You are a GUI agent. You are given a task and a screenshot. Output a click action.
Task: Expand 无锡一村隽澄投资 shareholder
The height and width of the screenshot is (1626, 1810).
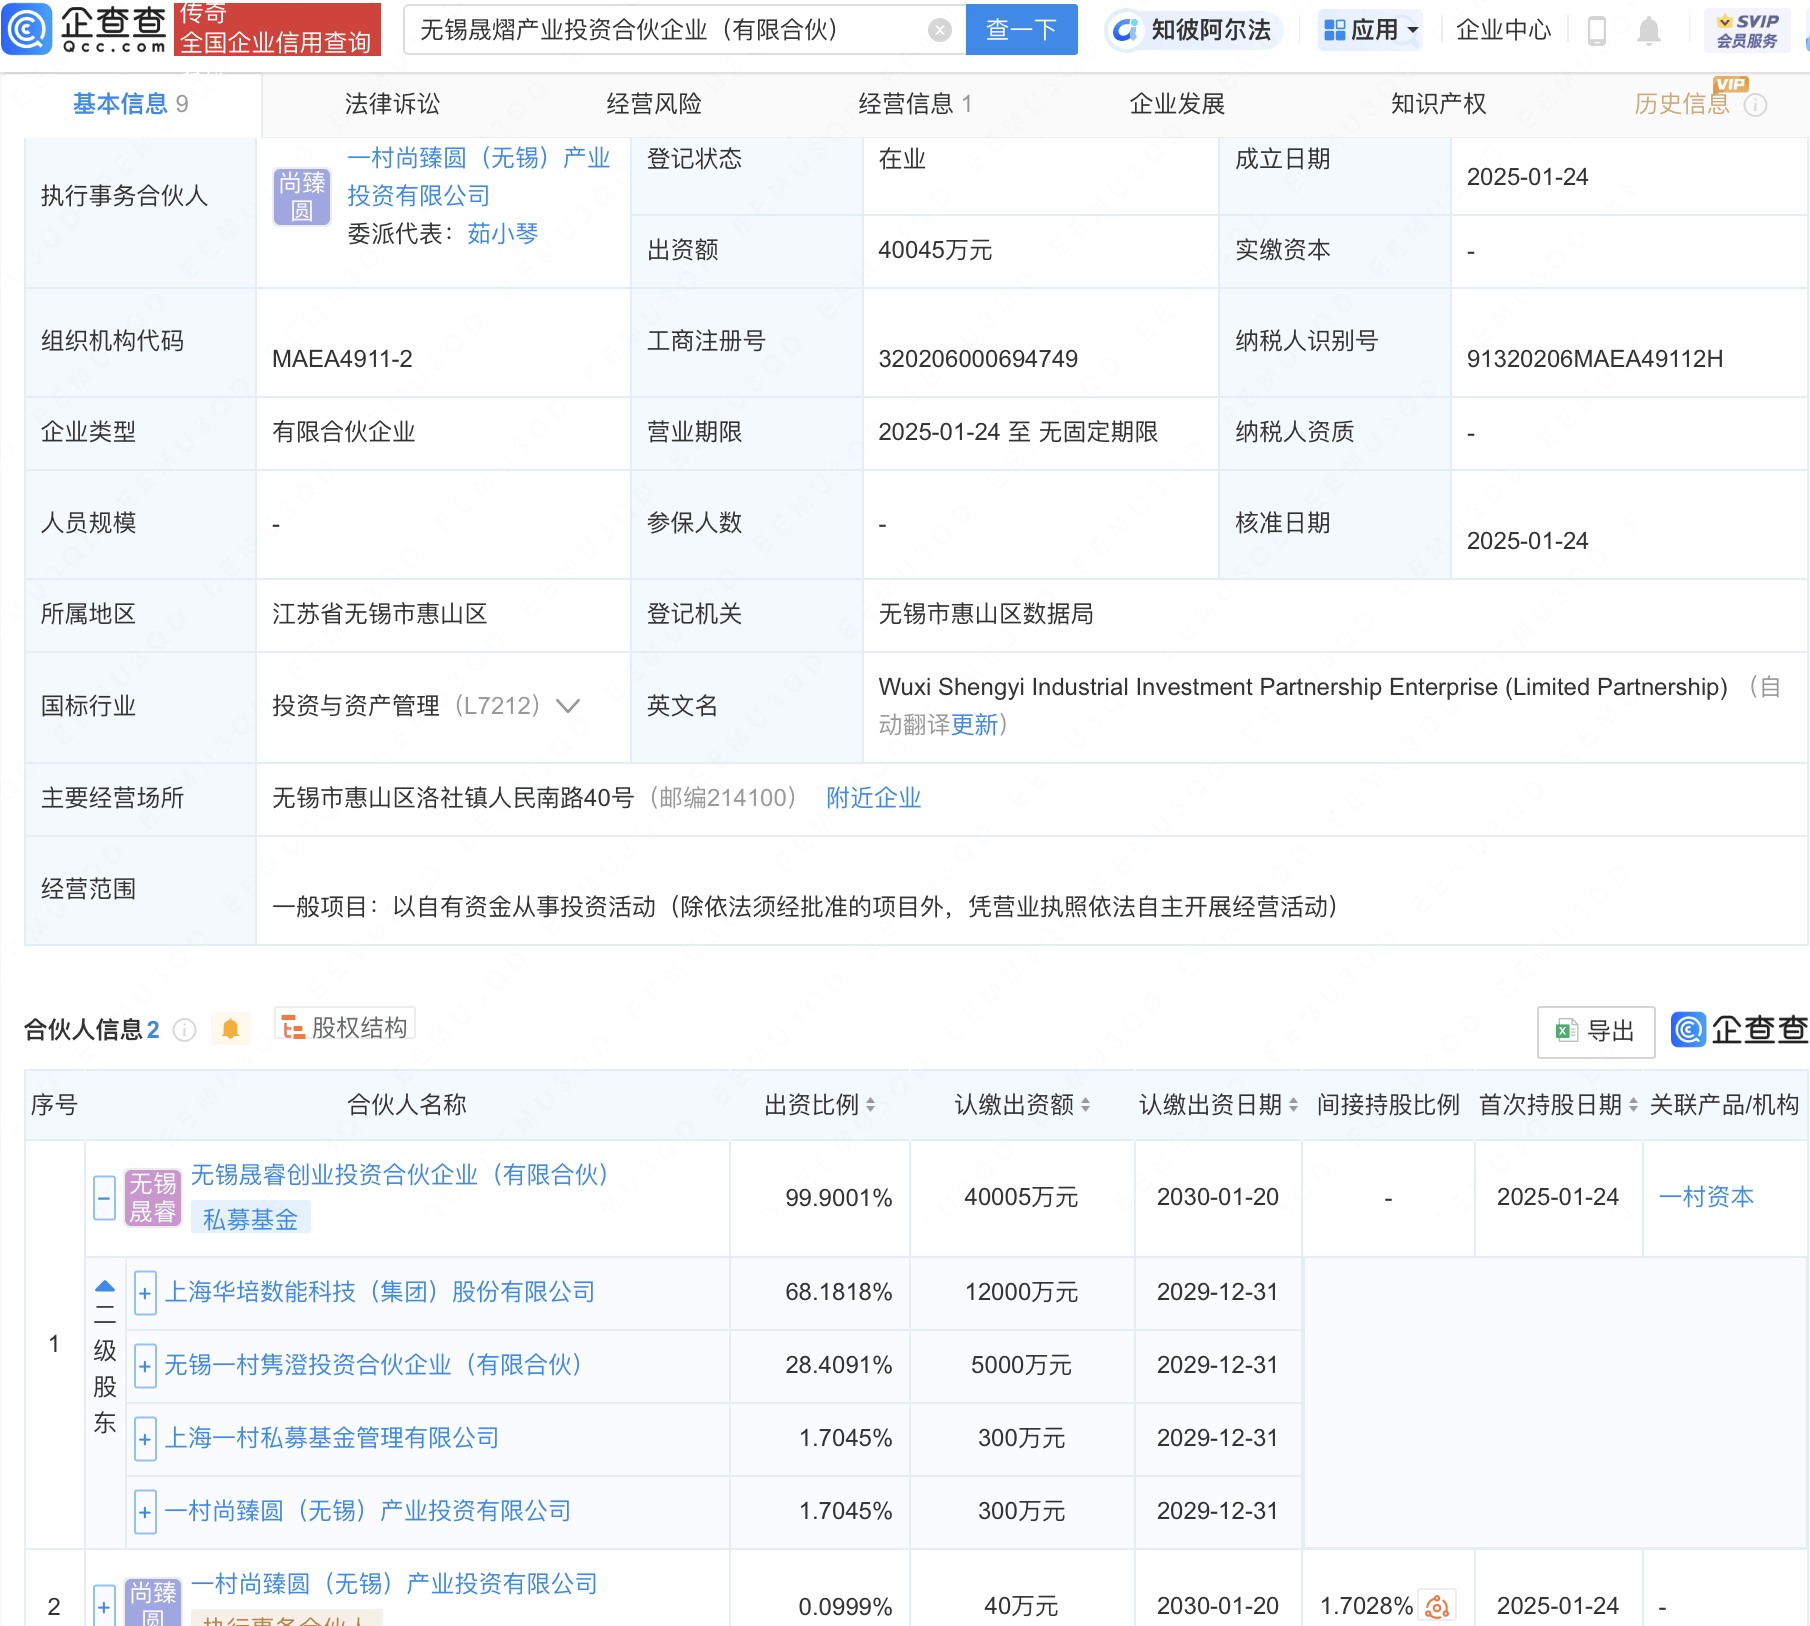tap(145, 1366)
